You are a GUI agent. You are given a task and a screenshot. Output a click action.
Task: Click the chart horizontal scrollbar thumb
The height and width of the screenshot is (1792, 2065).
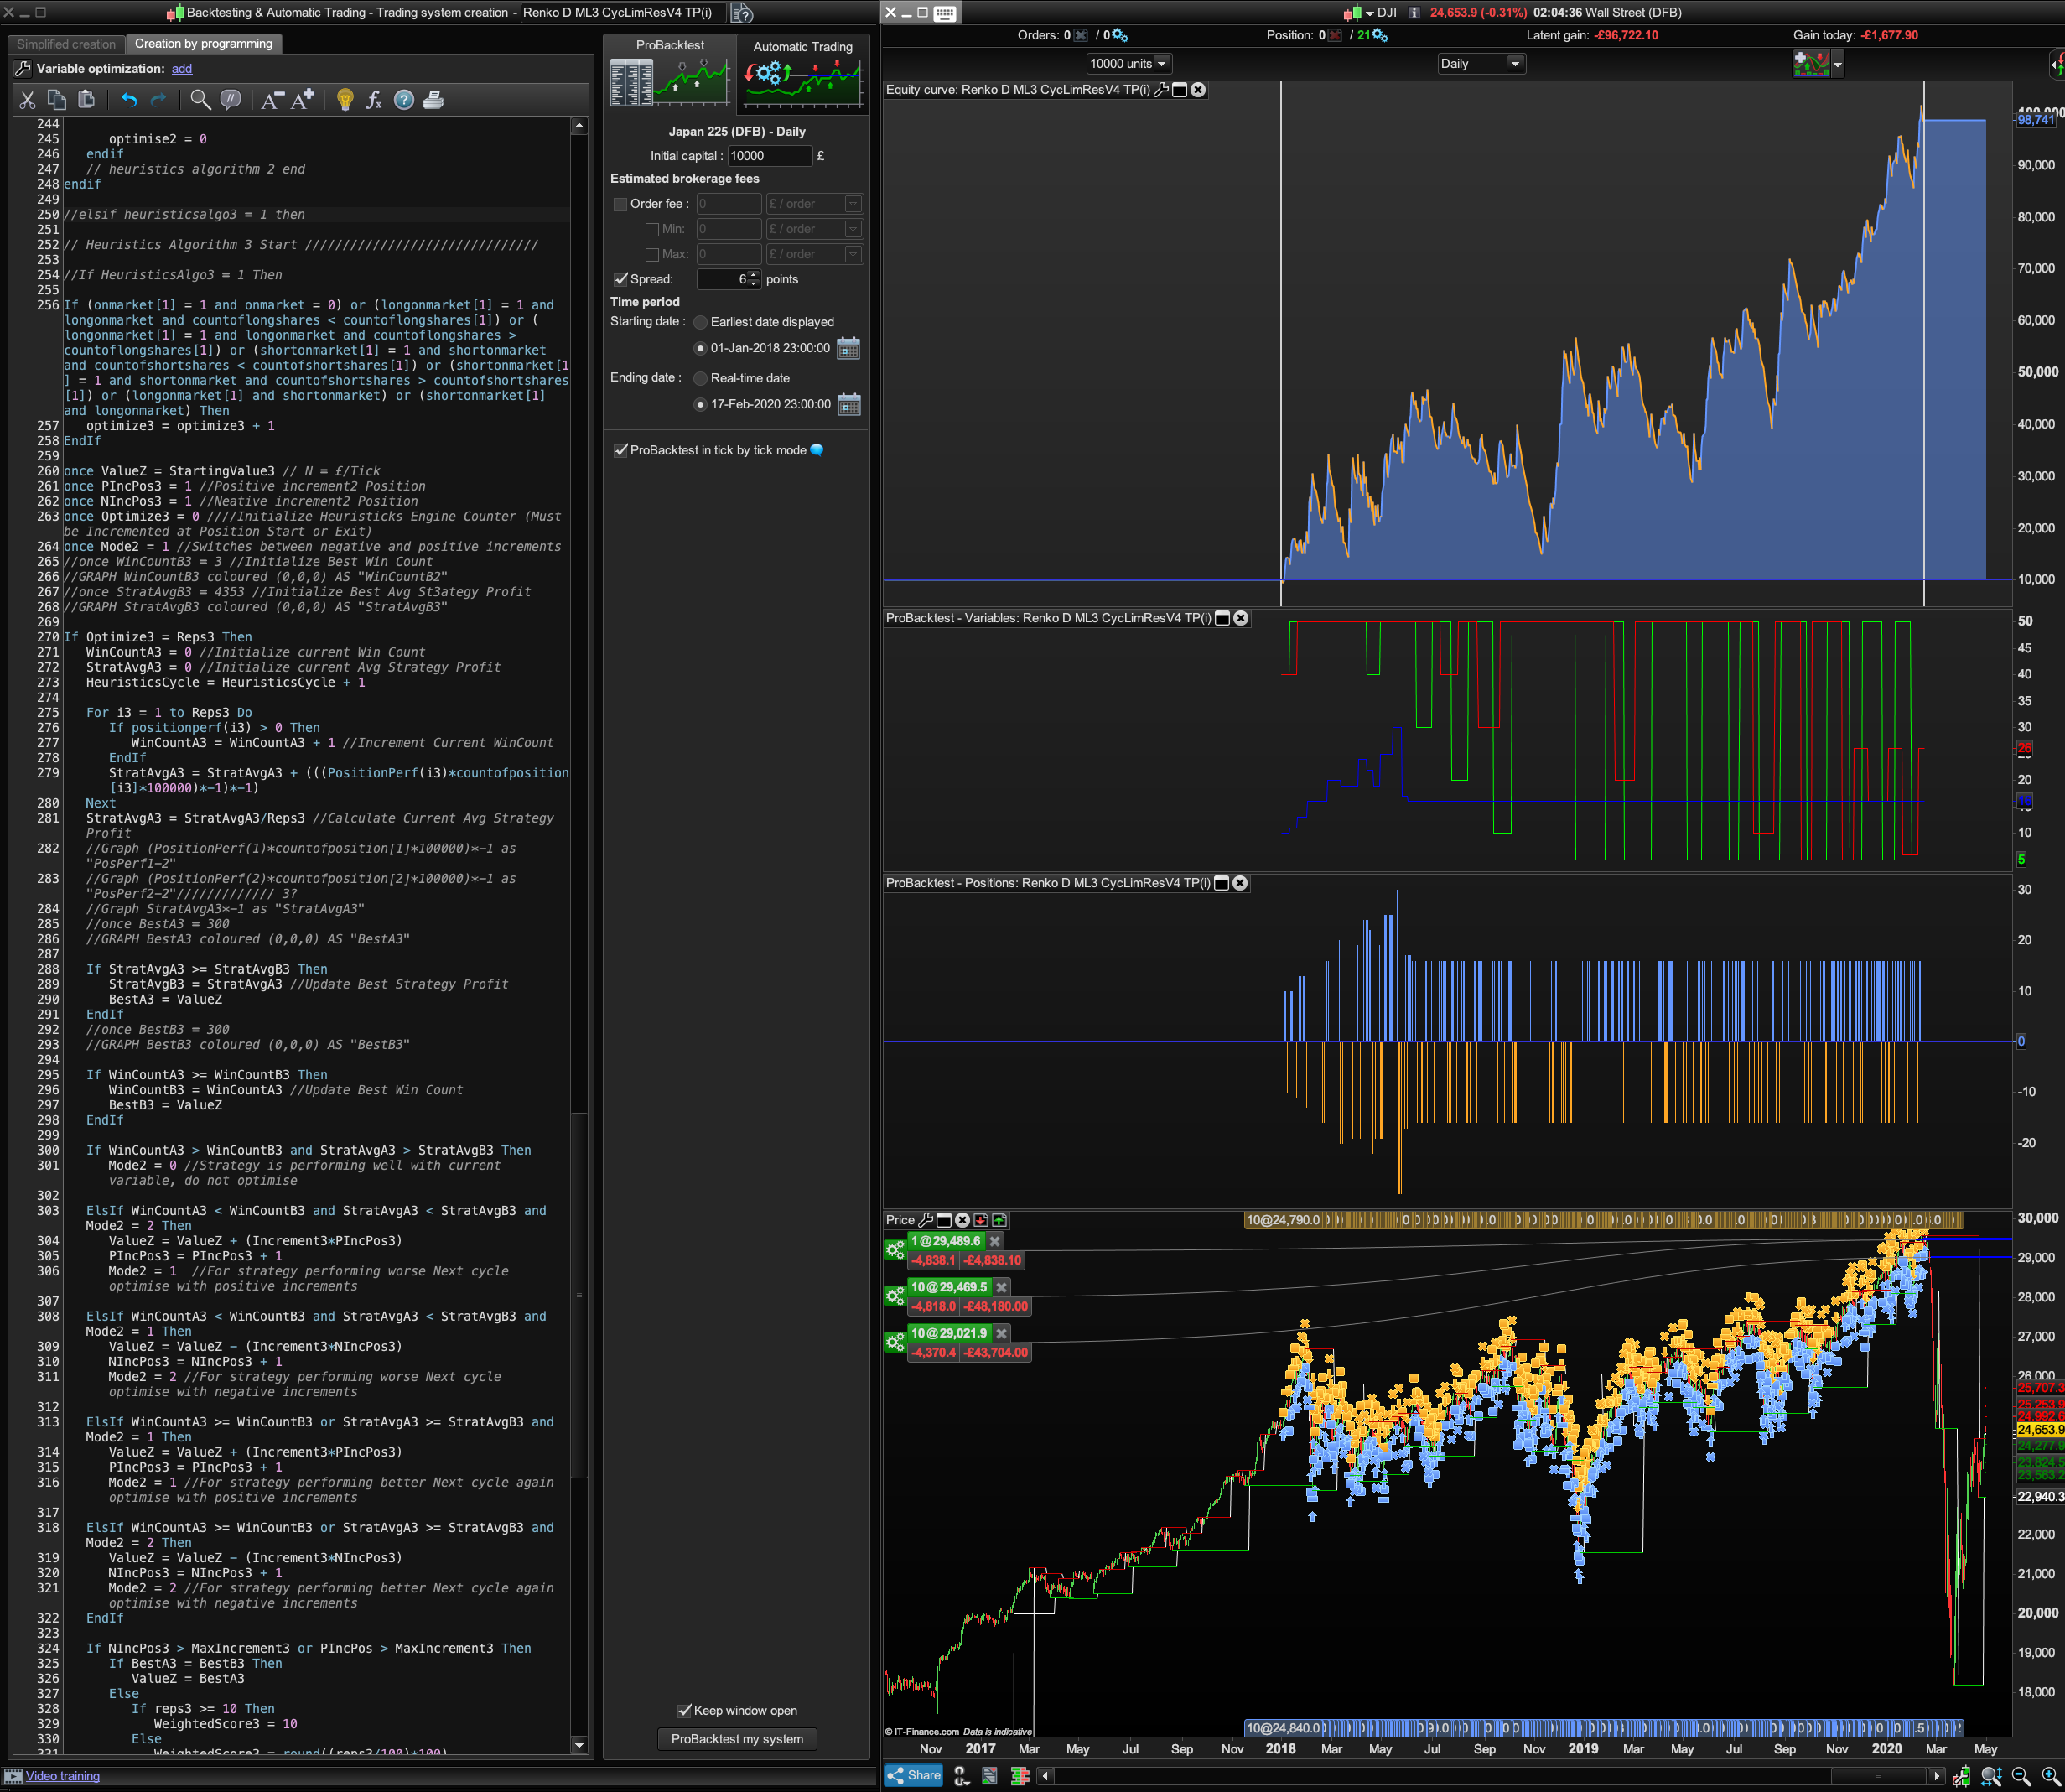tap(1879, 1776)
